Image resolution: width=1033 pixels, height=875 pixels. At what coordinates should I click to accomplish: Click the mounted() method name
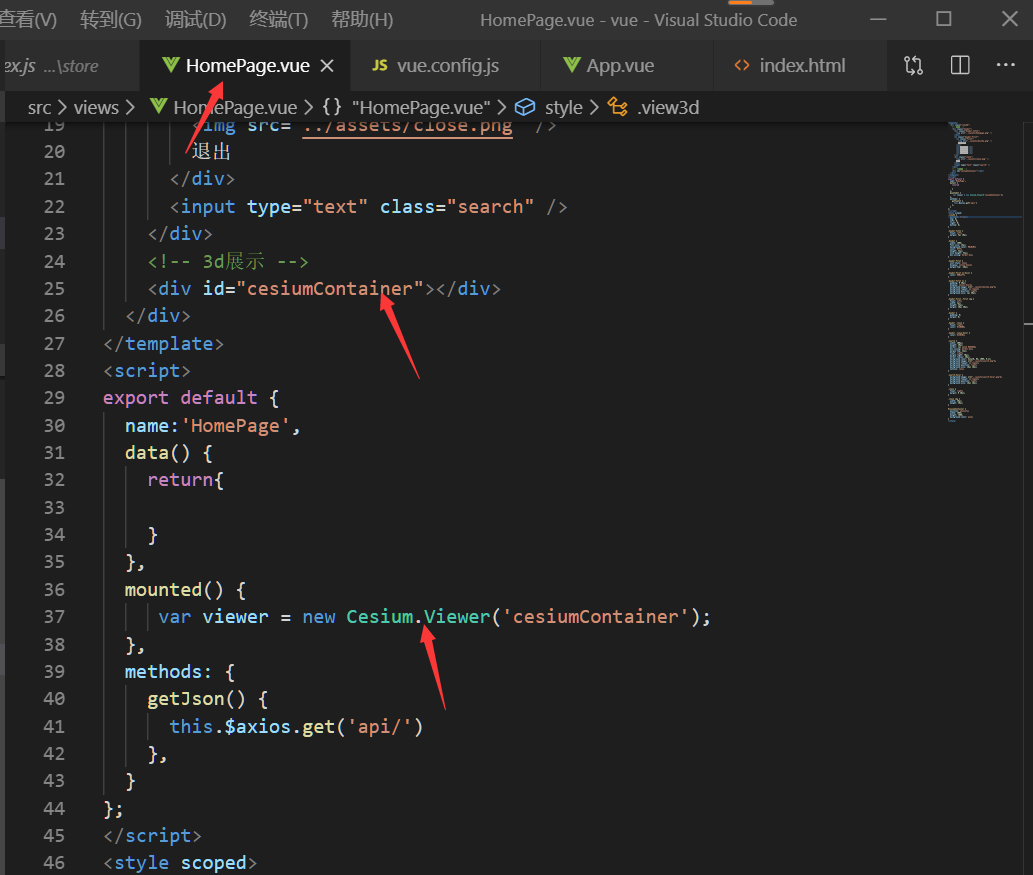pyautogui.click(x=174, y=590)
